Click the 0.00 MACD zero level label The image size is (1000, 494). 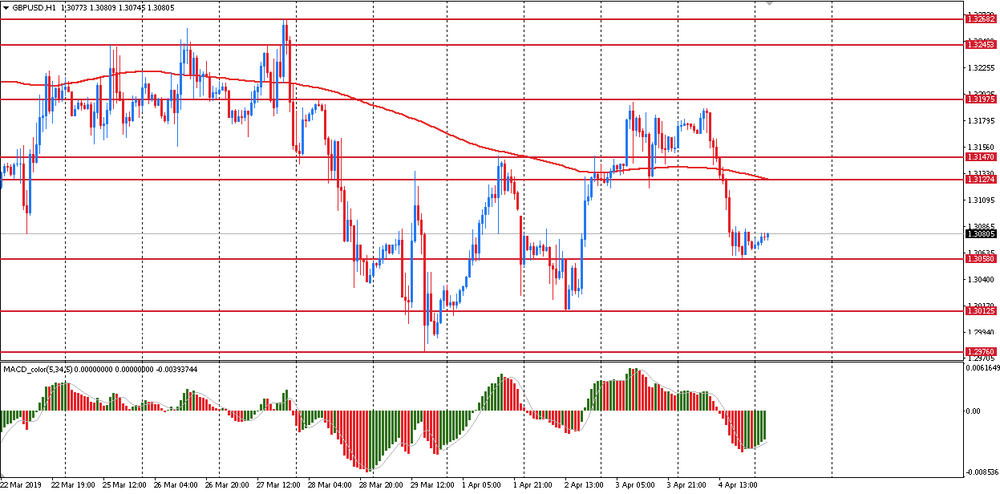coord(974,411)
